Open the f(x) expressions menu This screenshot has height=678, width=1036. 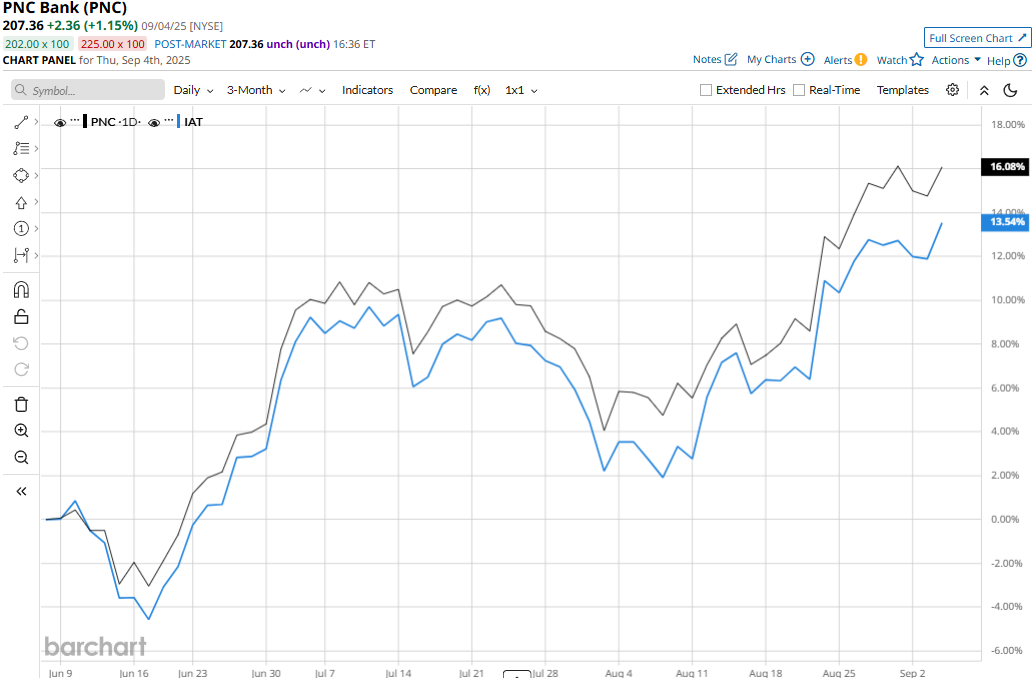pos(482,90)
